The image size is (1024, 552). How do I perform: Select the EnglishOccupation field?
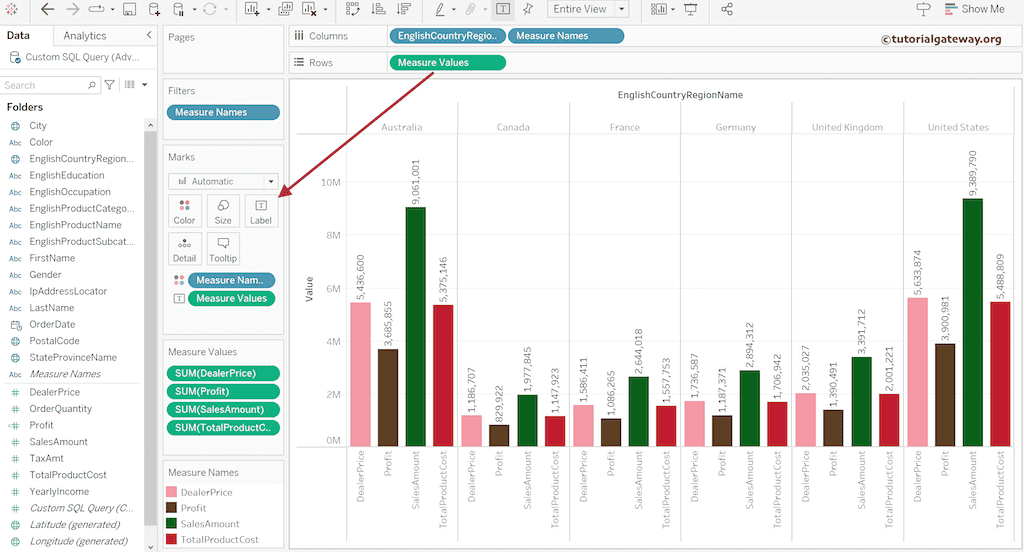[72, 192]
